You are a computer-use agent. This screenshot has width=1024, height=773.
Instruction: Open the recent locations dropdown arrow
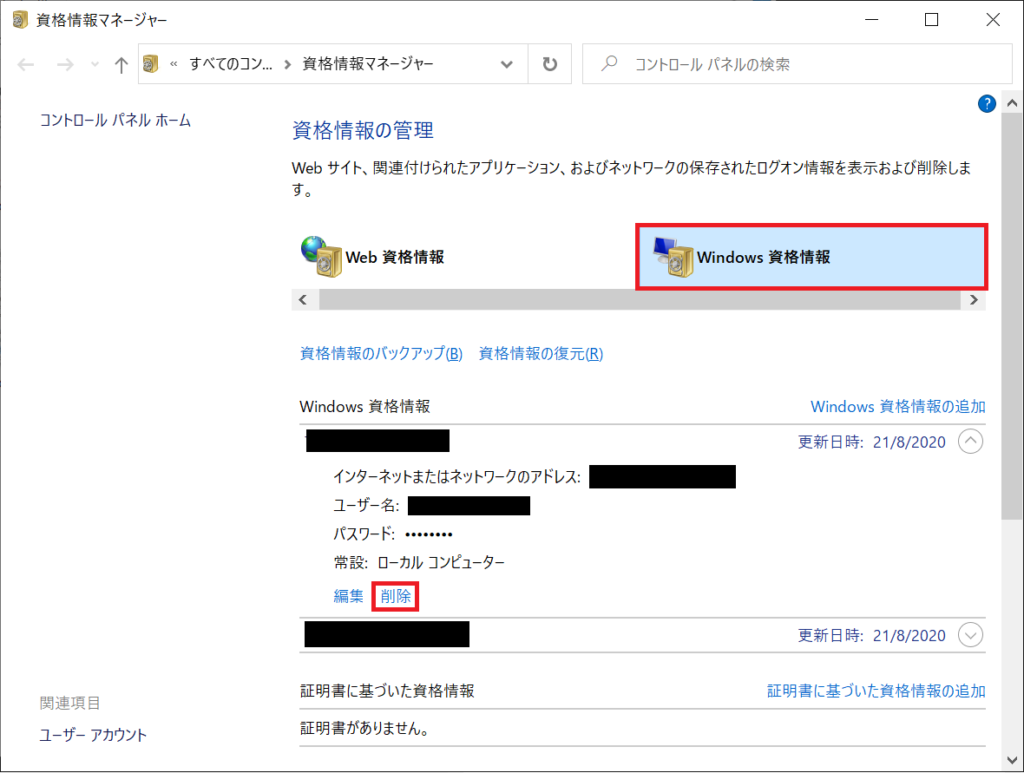pos(95,64)
